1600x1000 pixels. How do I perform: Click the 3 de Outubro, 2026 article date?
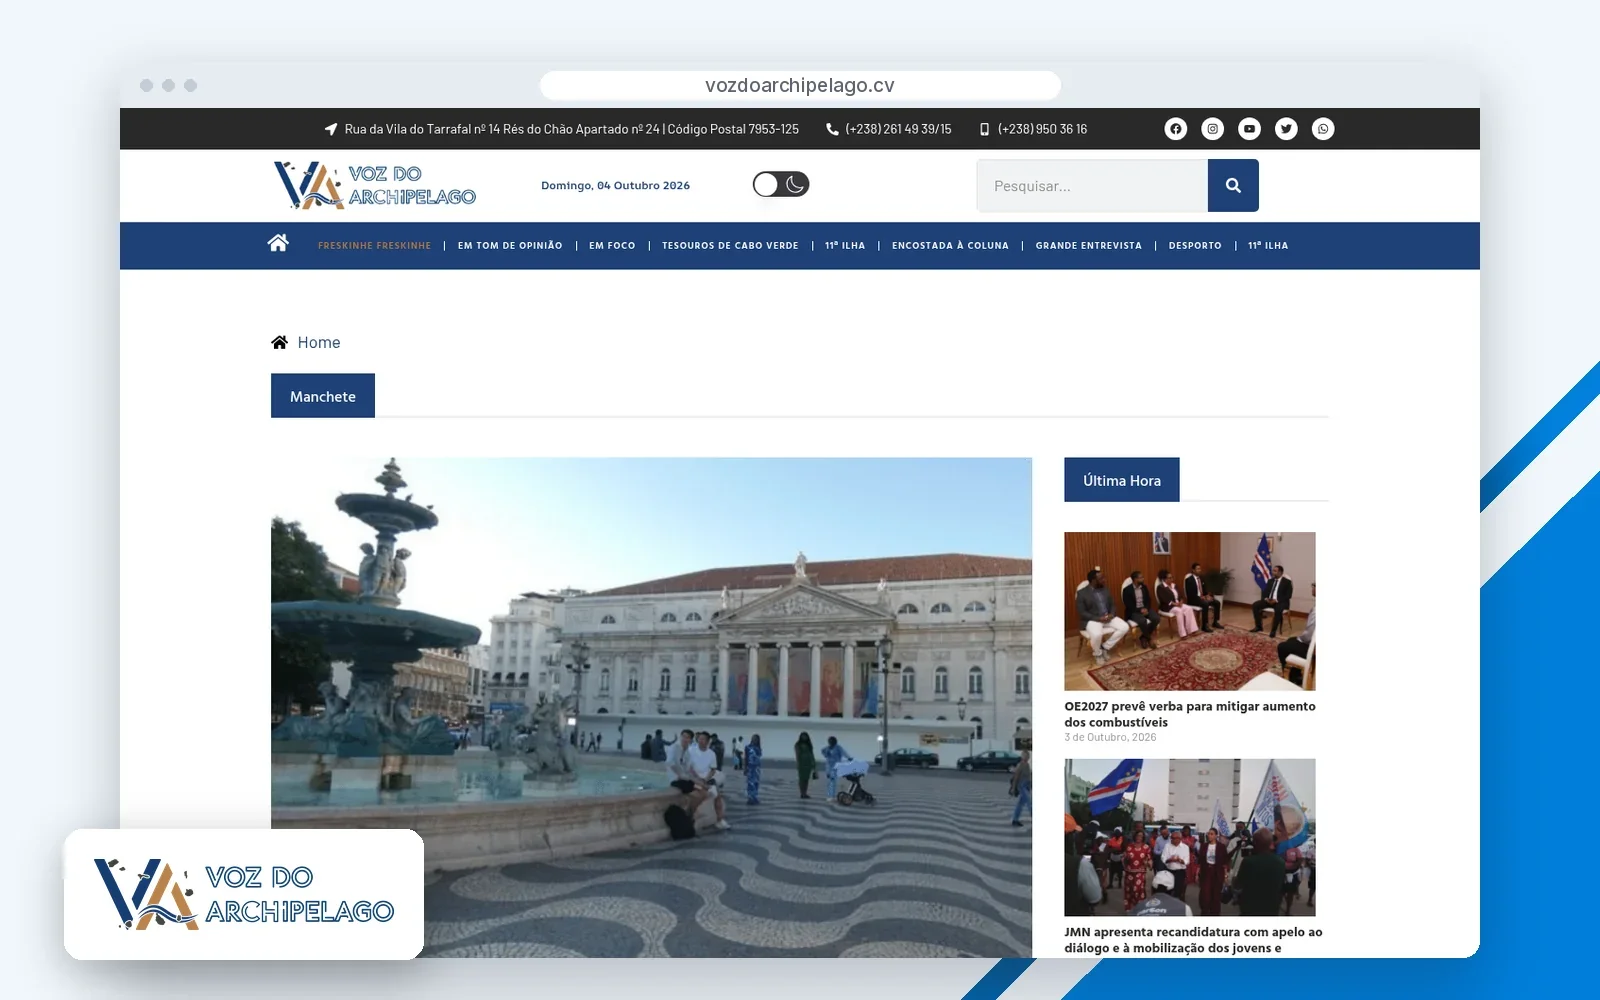coord(1110,738)
